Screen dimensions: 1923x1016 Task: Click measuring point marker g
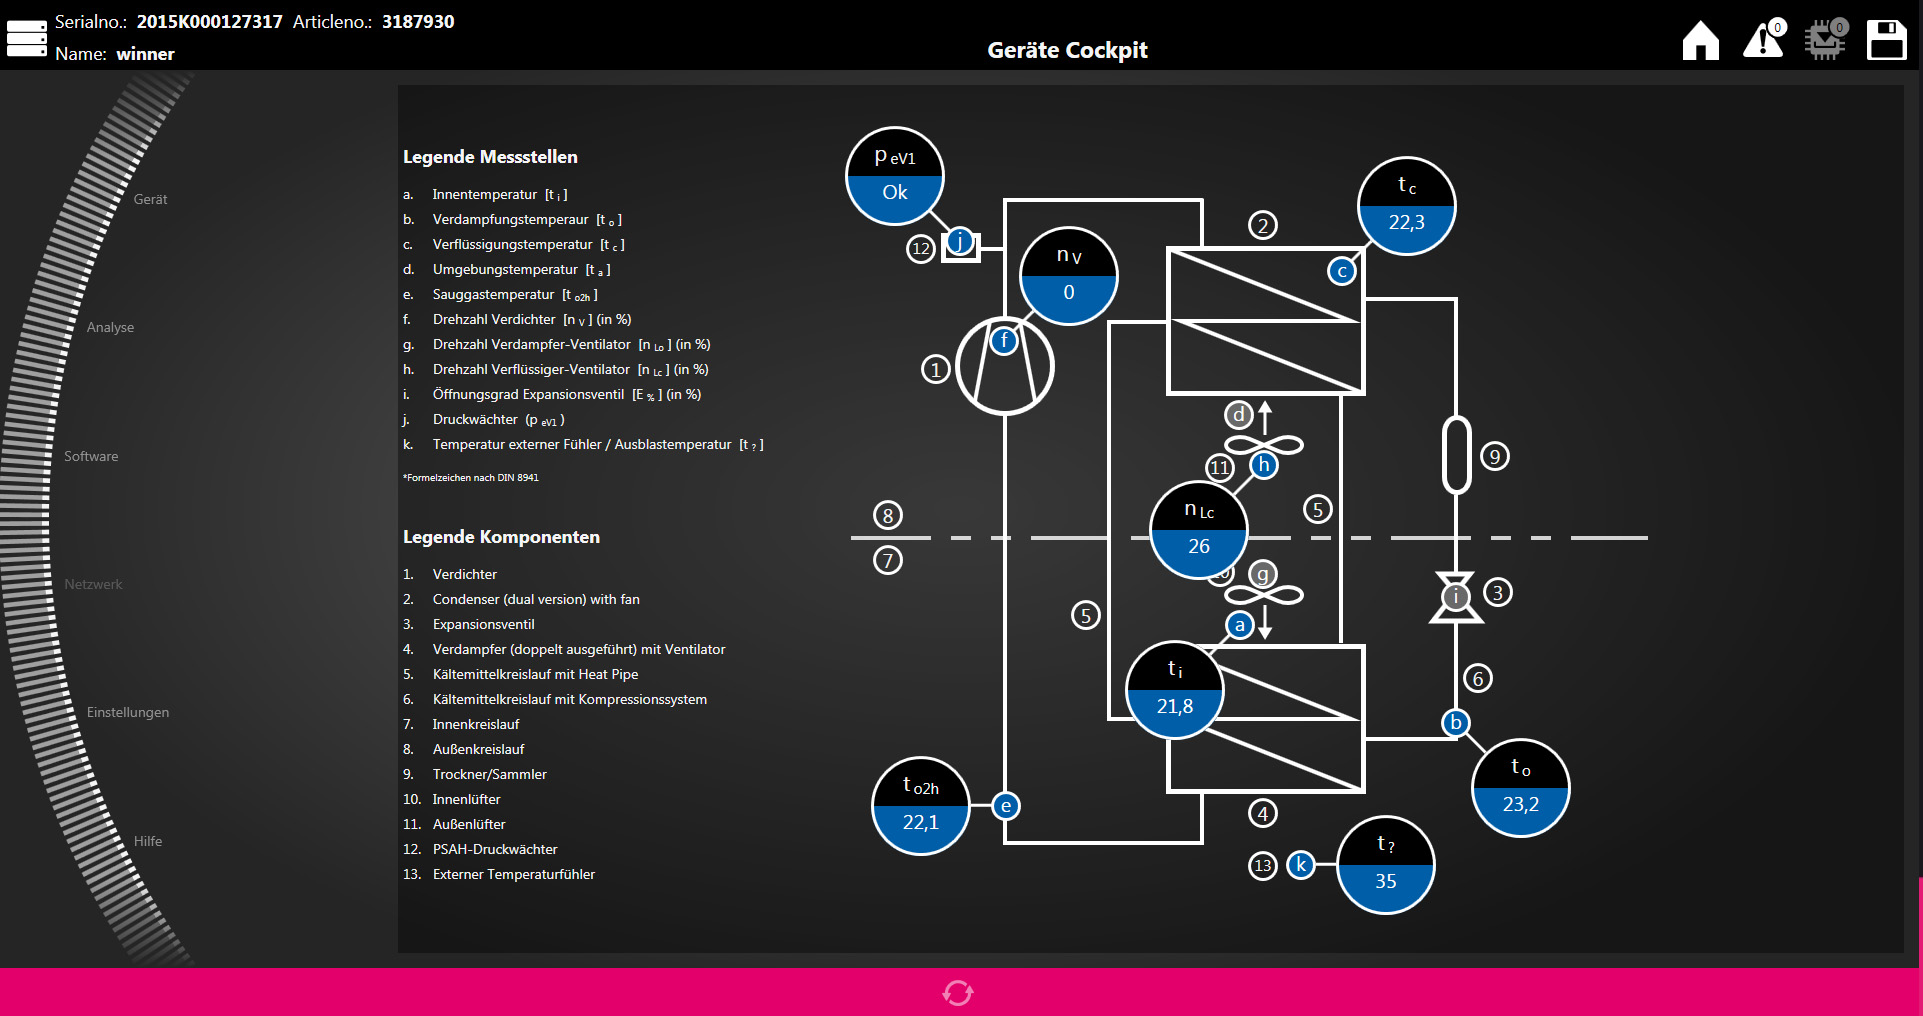1263,574
